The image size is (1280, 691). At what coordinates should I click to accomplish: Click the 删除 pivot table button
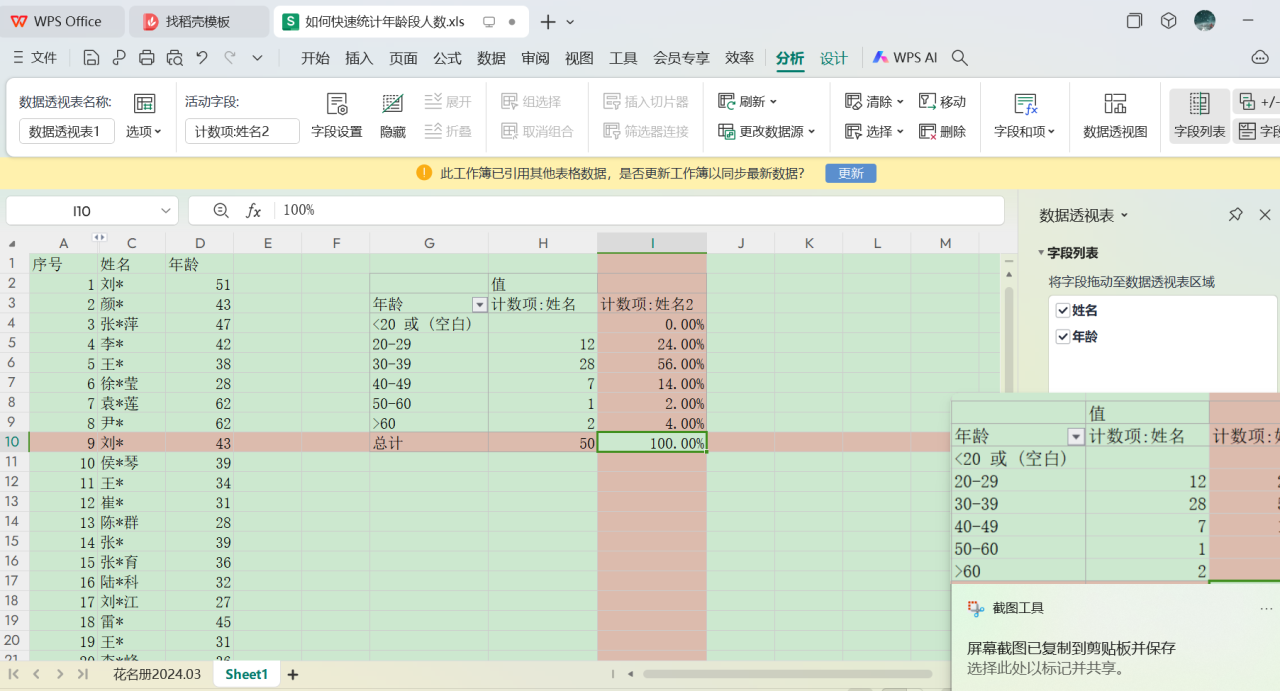point(943,131)
